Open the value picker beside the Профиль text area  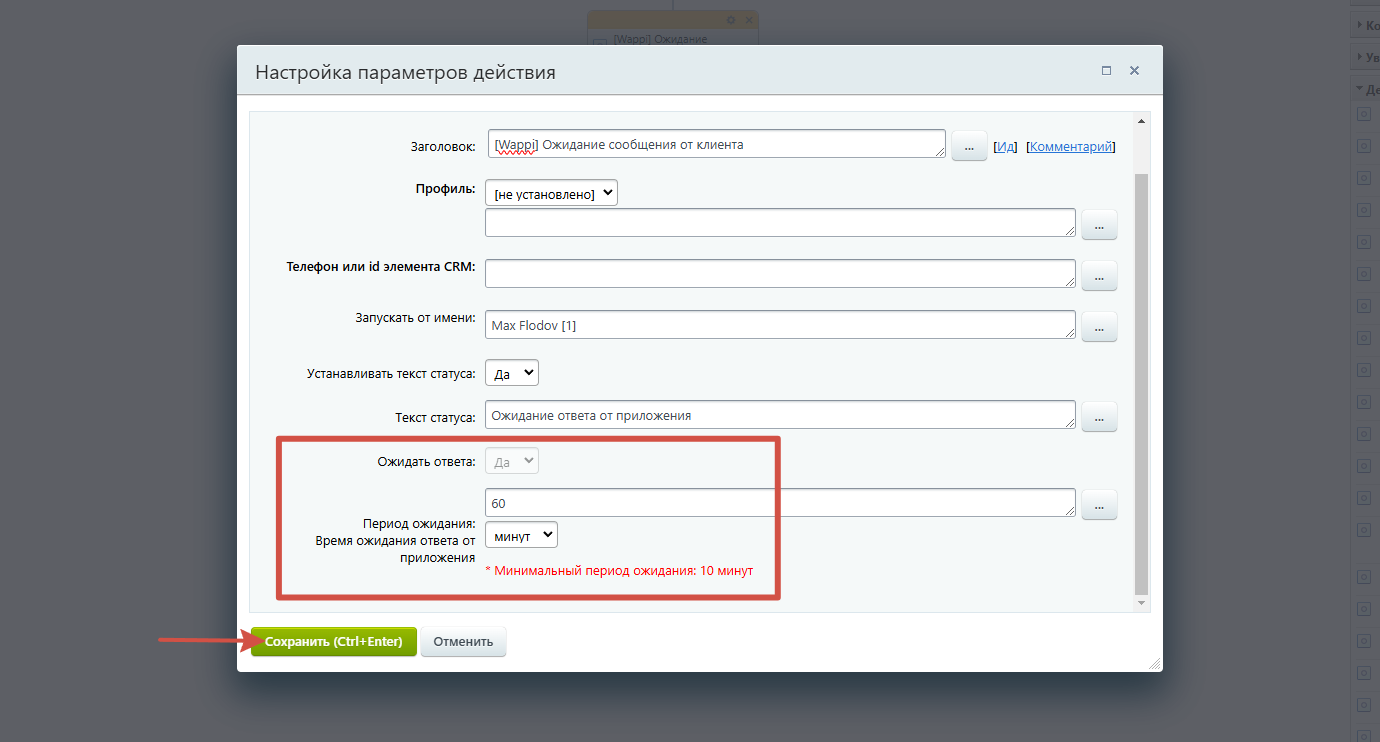1099,225
